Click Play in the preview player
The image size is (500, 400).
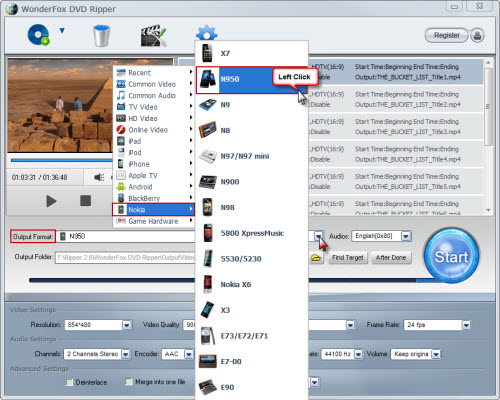51,201
